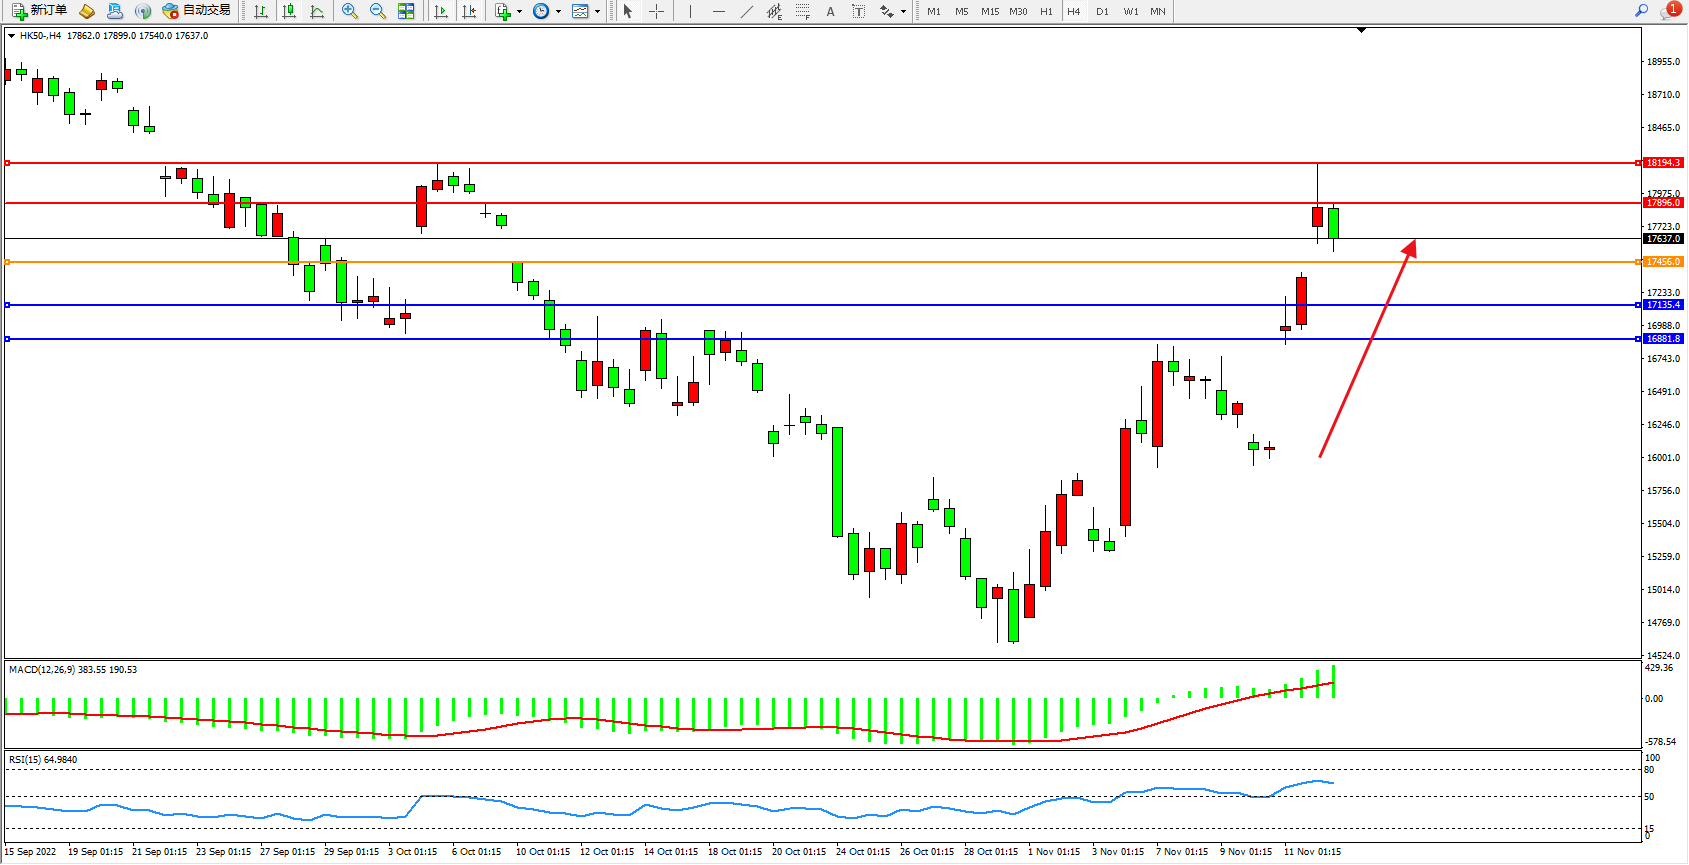Viewport: 1689px width, 865px height.
Task: Open the chart templates dropdown arrow
Action: point(597,12)
